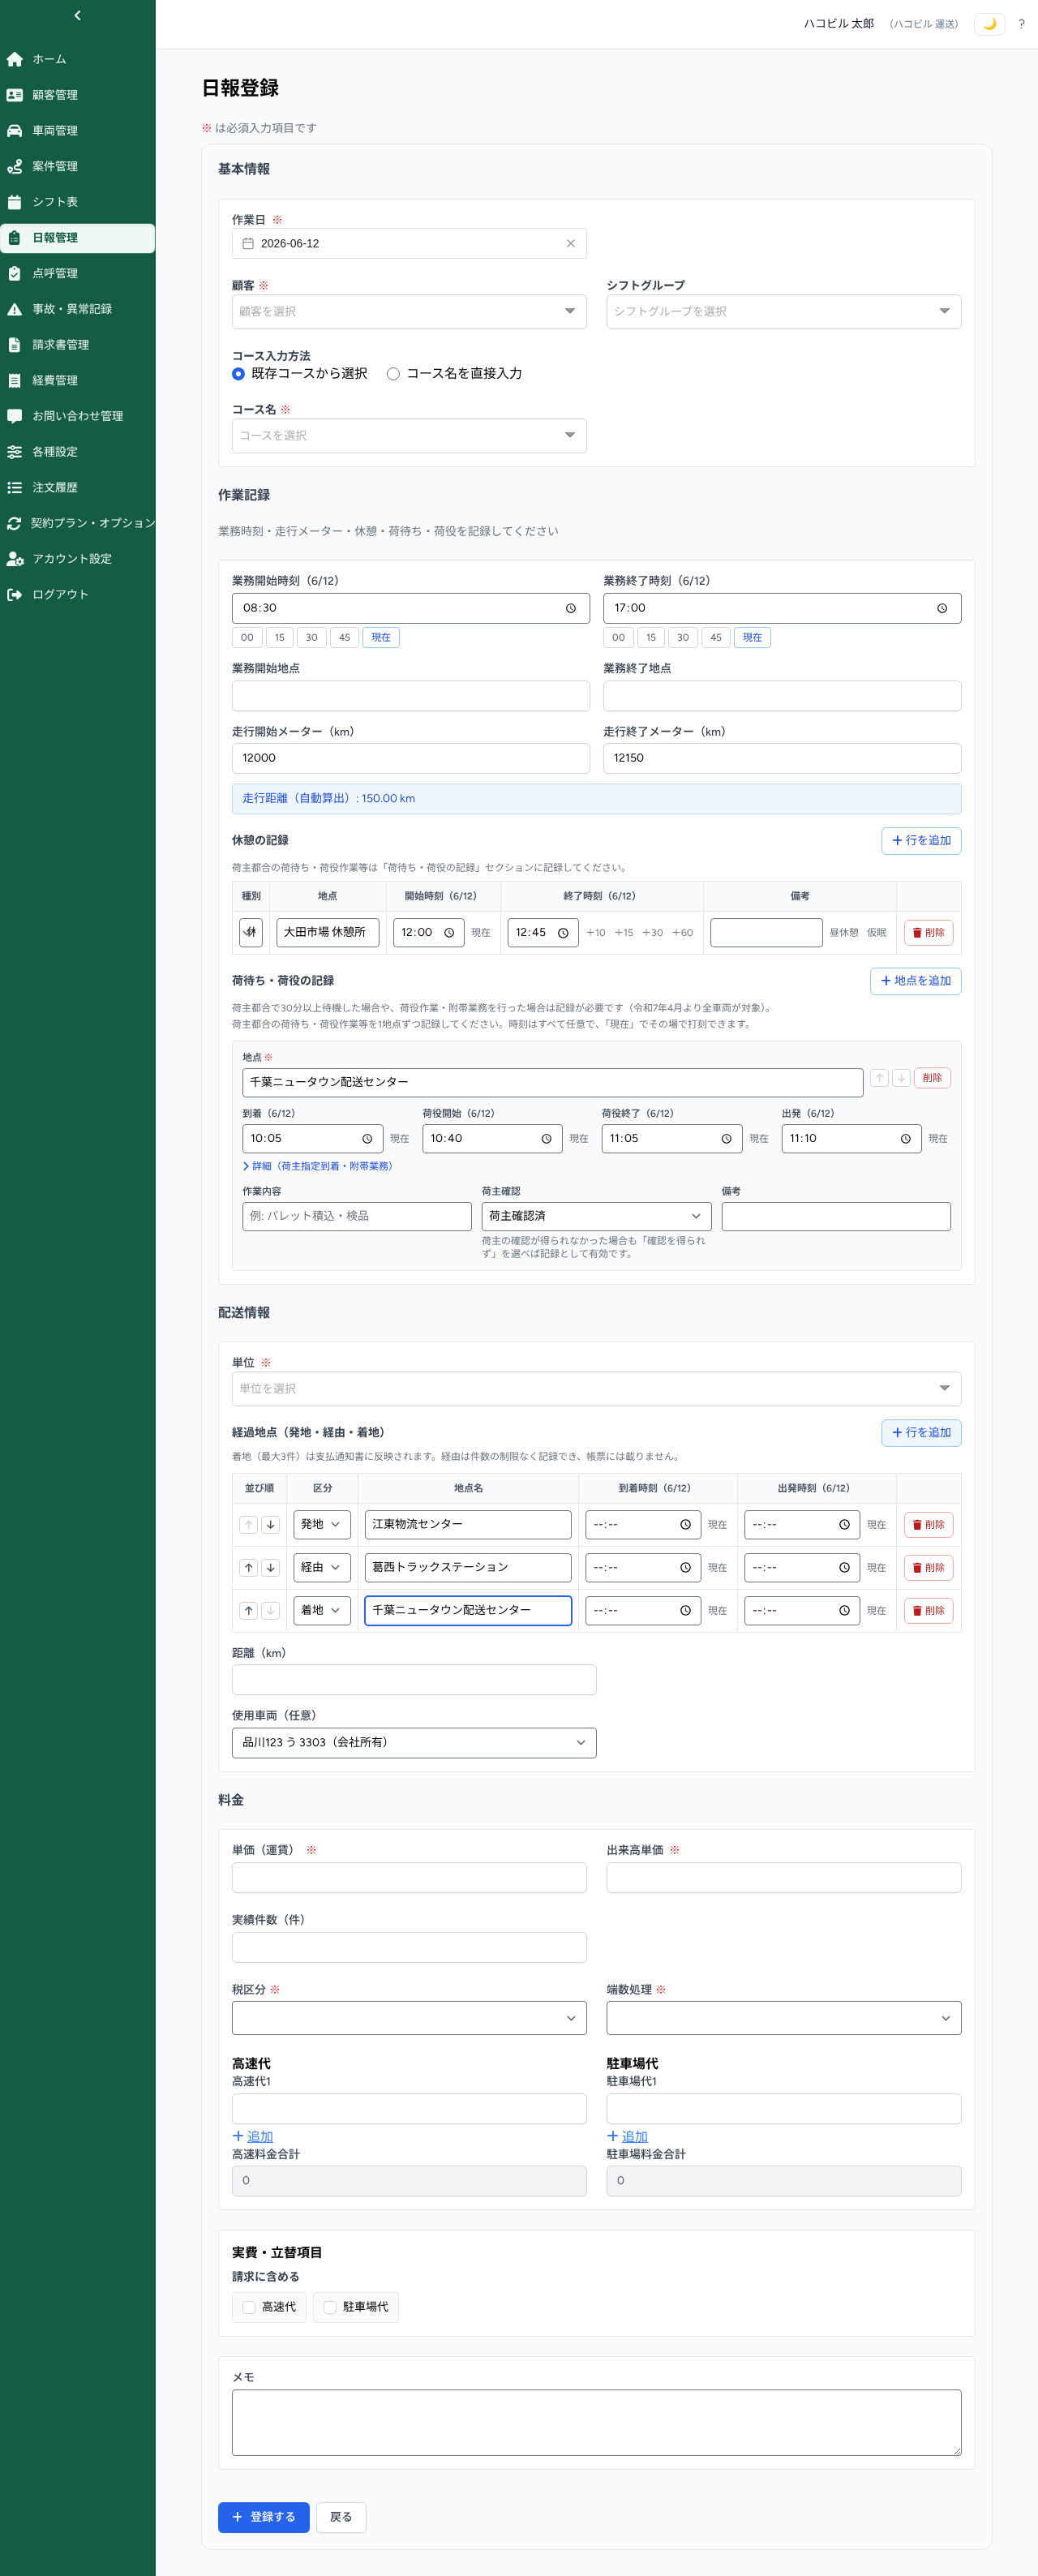
Task: Select コース名を直接入力 radio button
Action: tap(393, 374)
